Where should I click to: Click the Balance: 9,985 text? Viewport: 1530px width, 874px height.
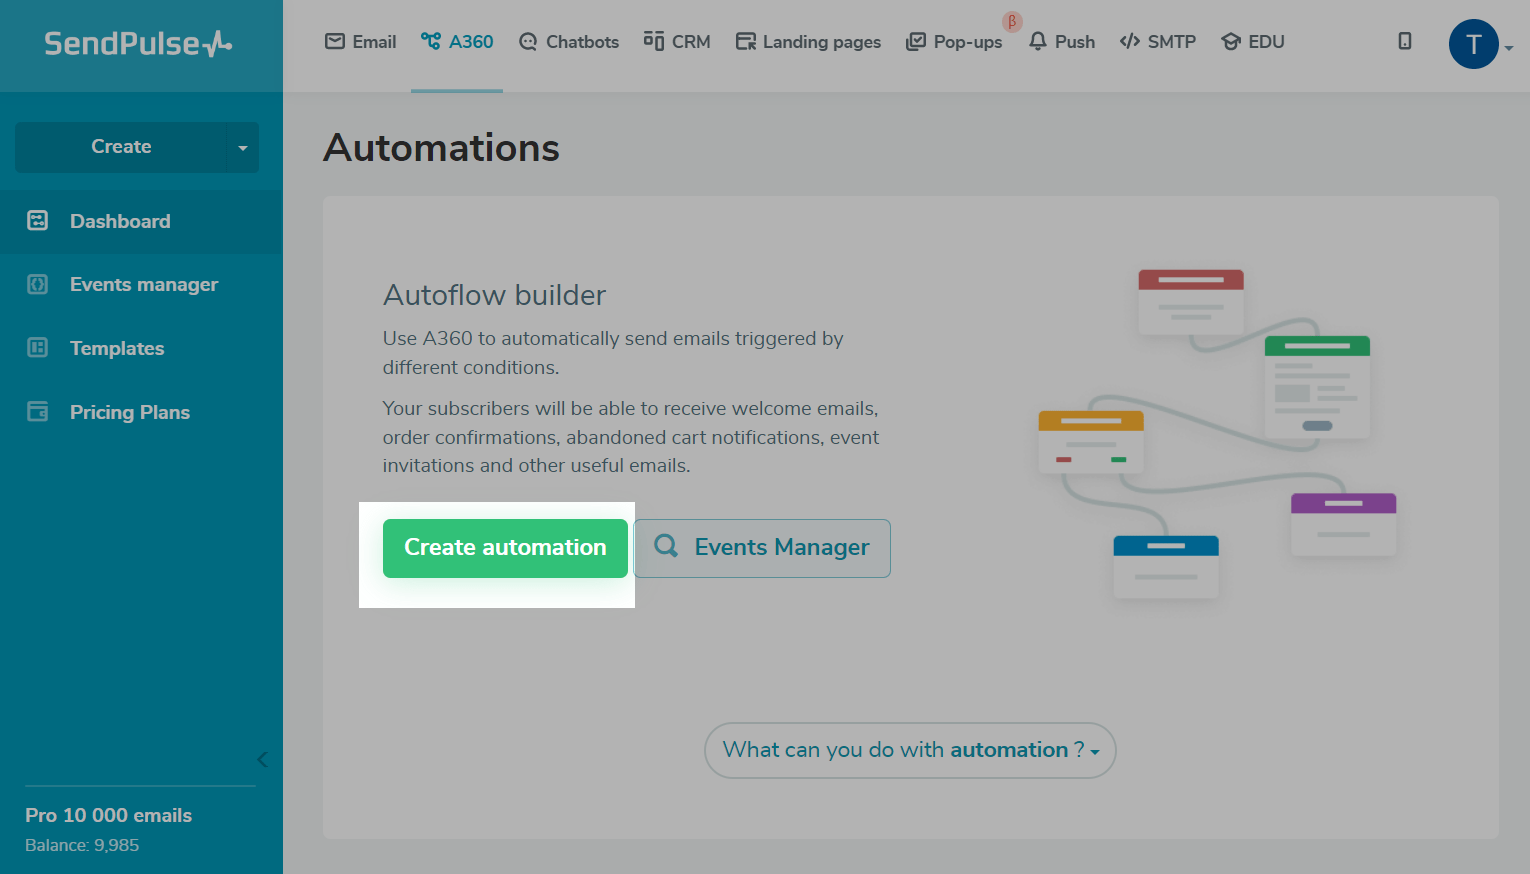pyautogui.click(x=82, y=845)
